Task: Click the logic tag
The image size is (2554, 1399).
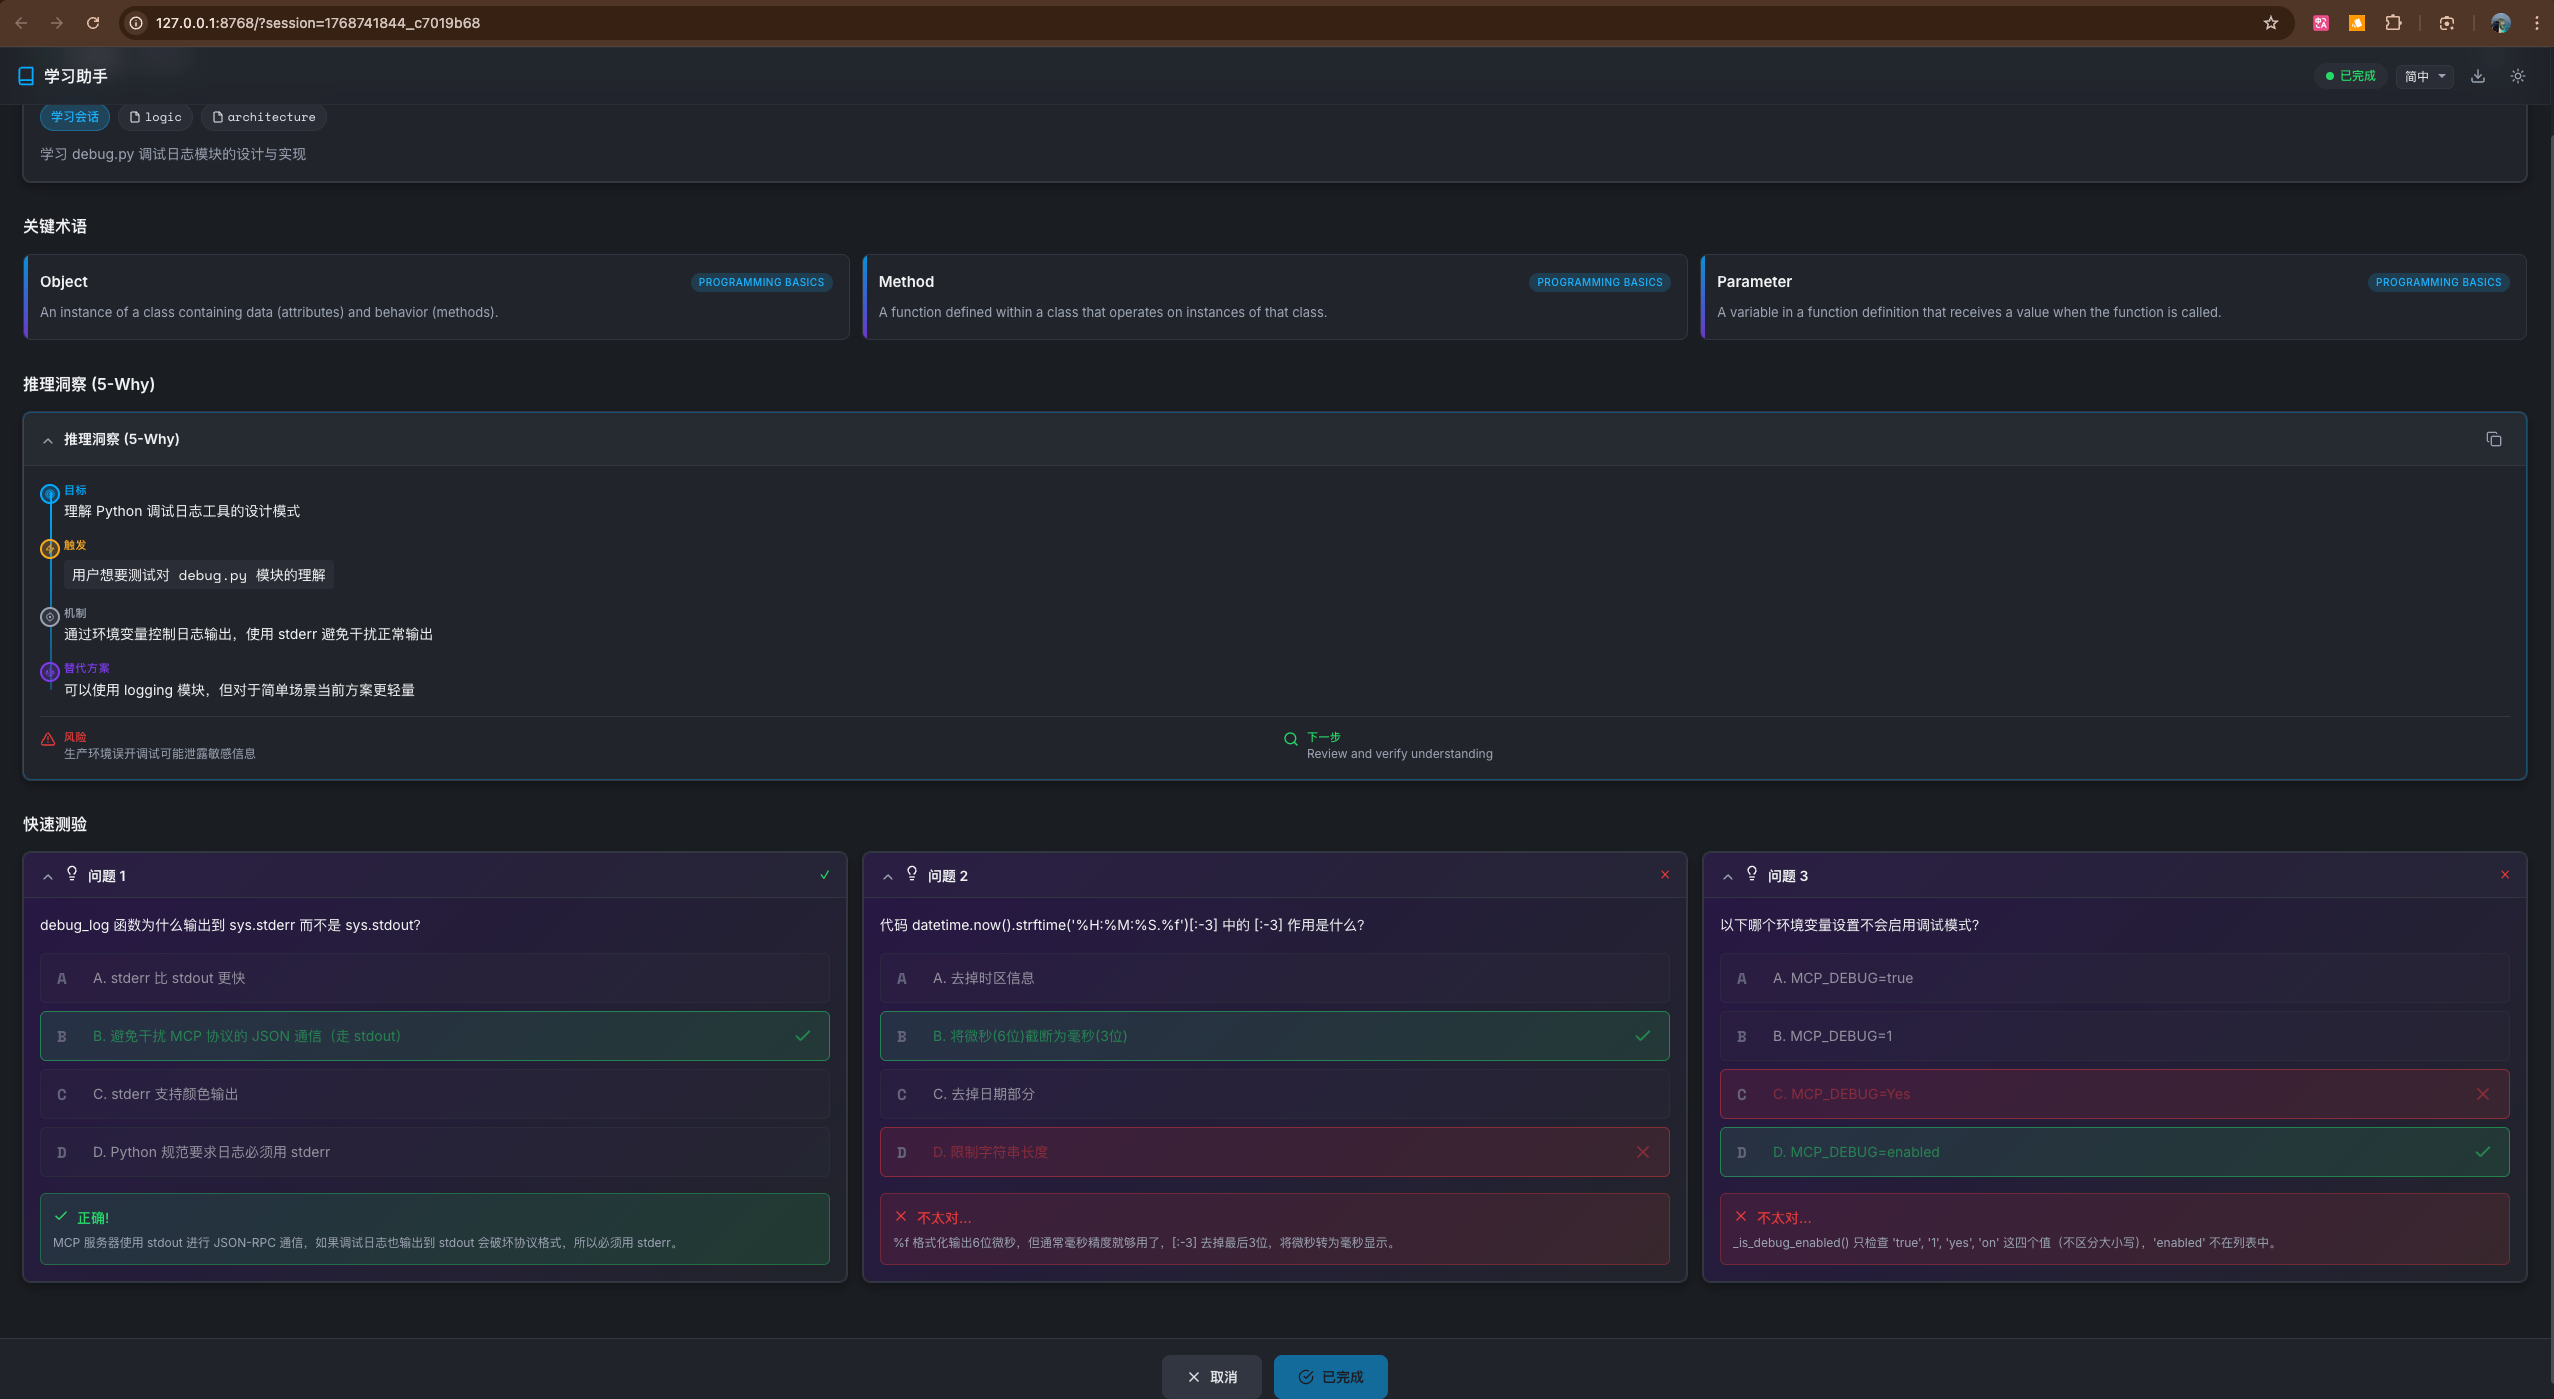Action: click(x=155, y=117)
